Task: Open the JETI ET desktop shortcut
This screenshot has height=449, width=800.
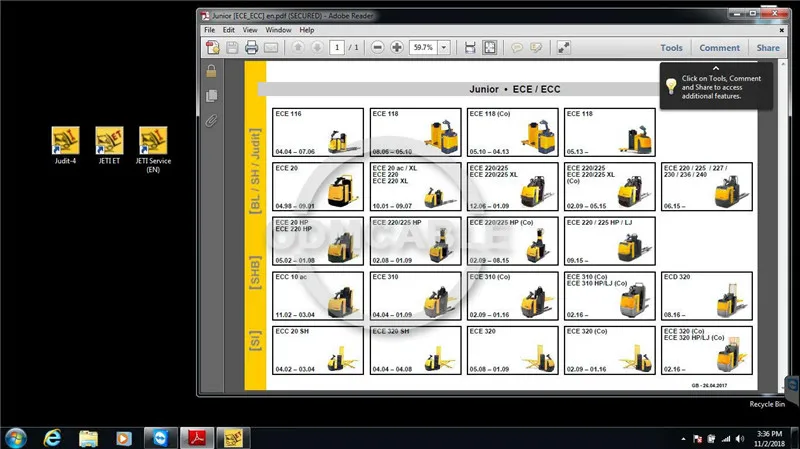Action: click(x=109, y=145)
